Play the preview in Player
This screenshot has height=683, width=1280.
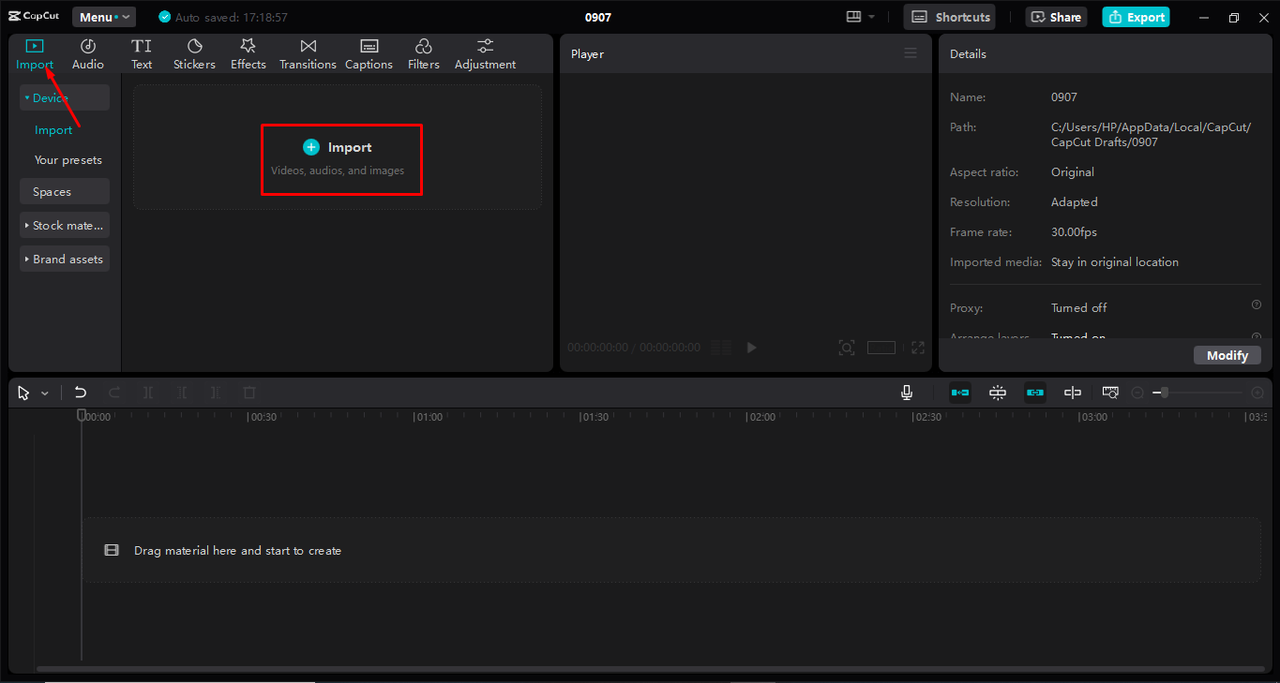pyautogui.click(x=752, y=347)
